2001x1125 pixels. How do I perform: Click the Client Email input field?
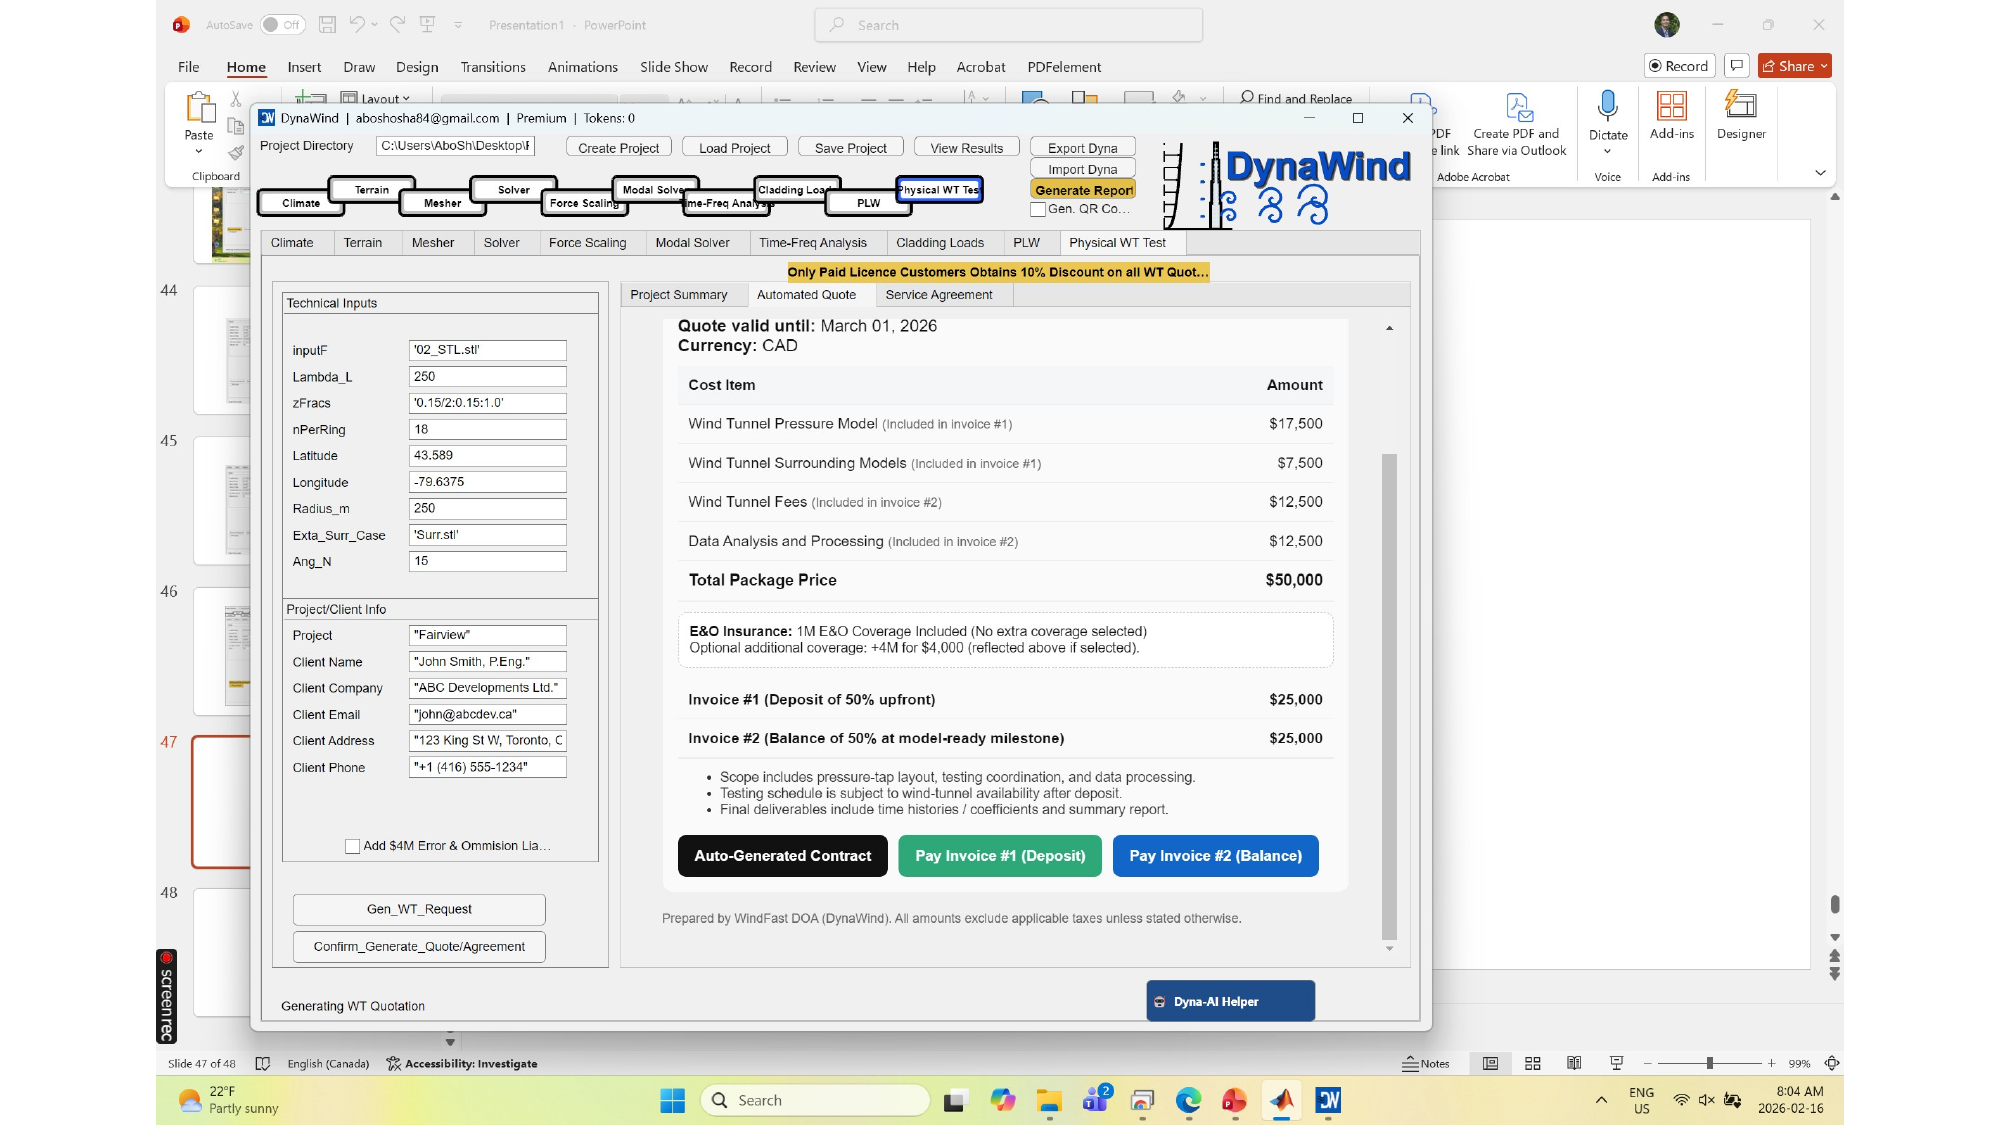click(x=487, y=714)
